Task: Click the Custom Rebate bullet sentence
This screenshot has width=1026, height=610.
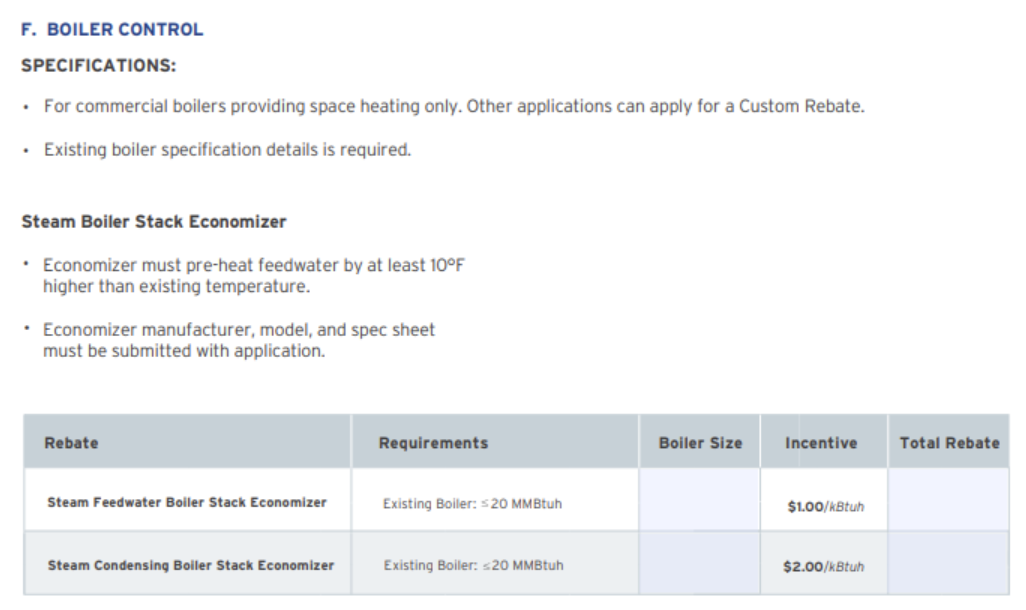Action: click(x=454, y=107)
